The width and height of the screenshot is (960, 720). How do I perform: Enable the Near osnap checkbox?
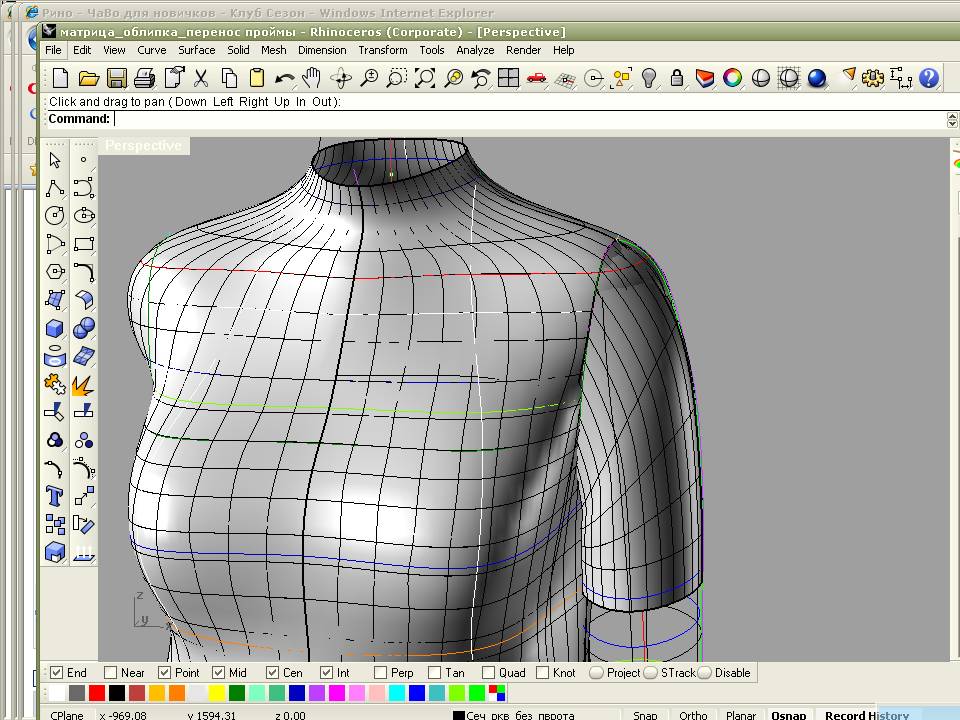[x=110, y=673]
